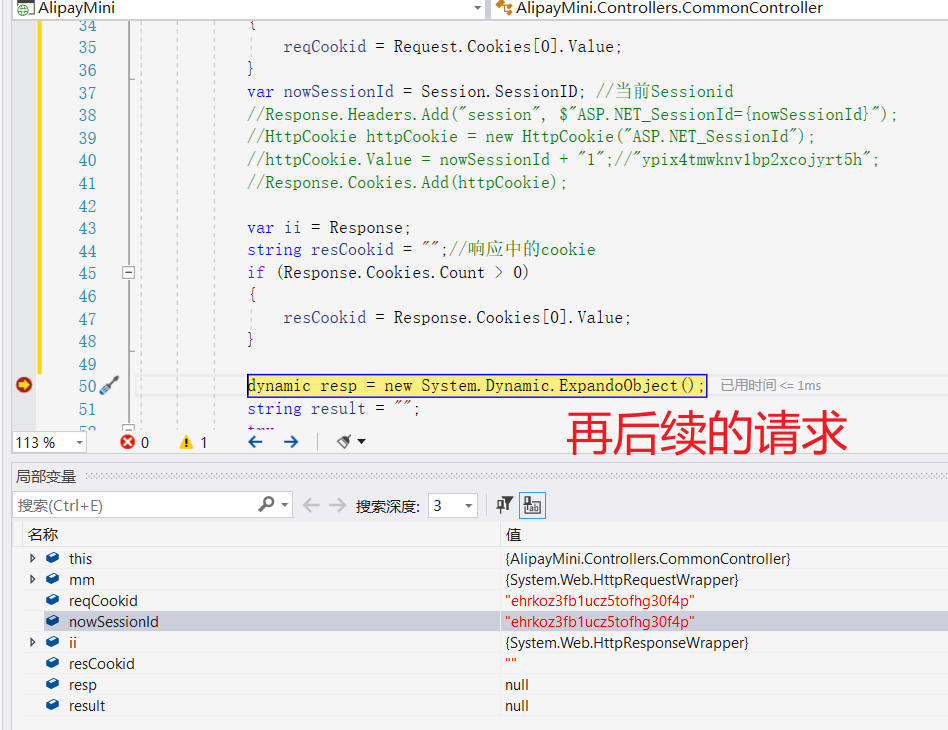This screenshot has height=730, width=948.
Task: Click the magnifier search icon in locals
Action: tap(266, 504)
